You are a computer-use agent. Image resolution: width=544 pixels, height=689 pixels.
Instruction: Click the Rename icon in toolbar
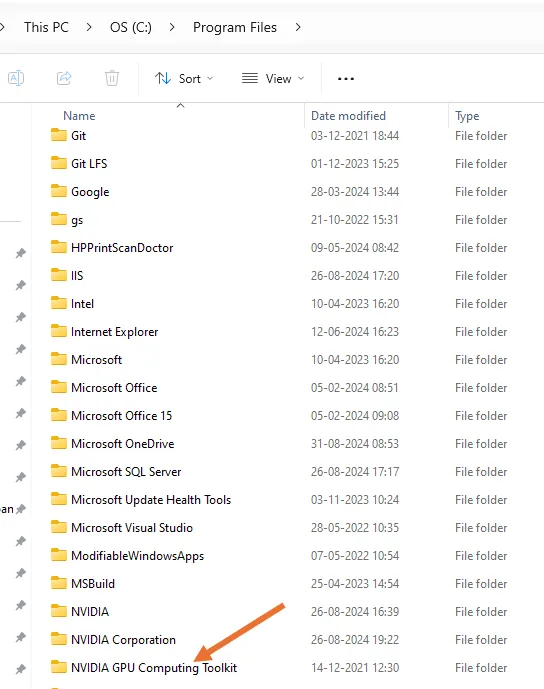(16, 79)
